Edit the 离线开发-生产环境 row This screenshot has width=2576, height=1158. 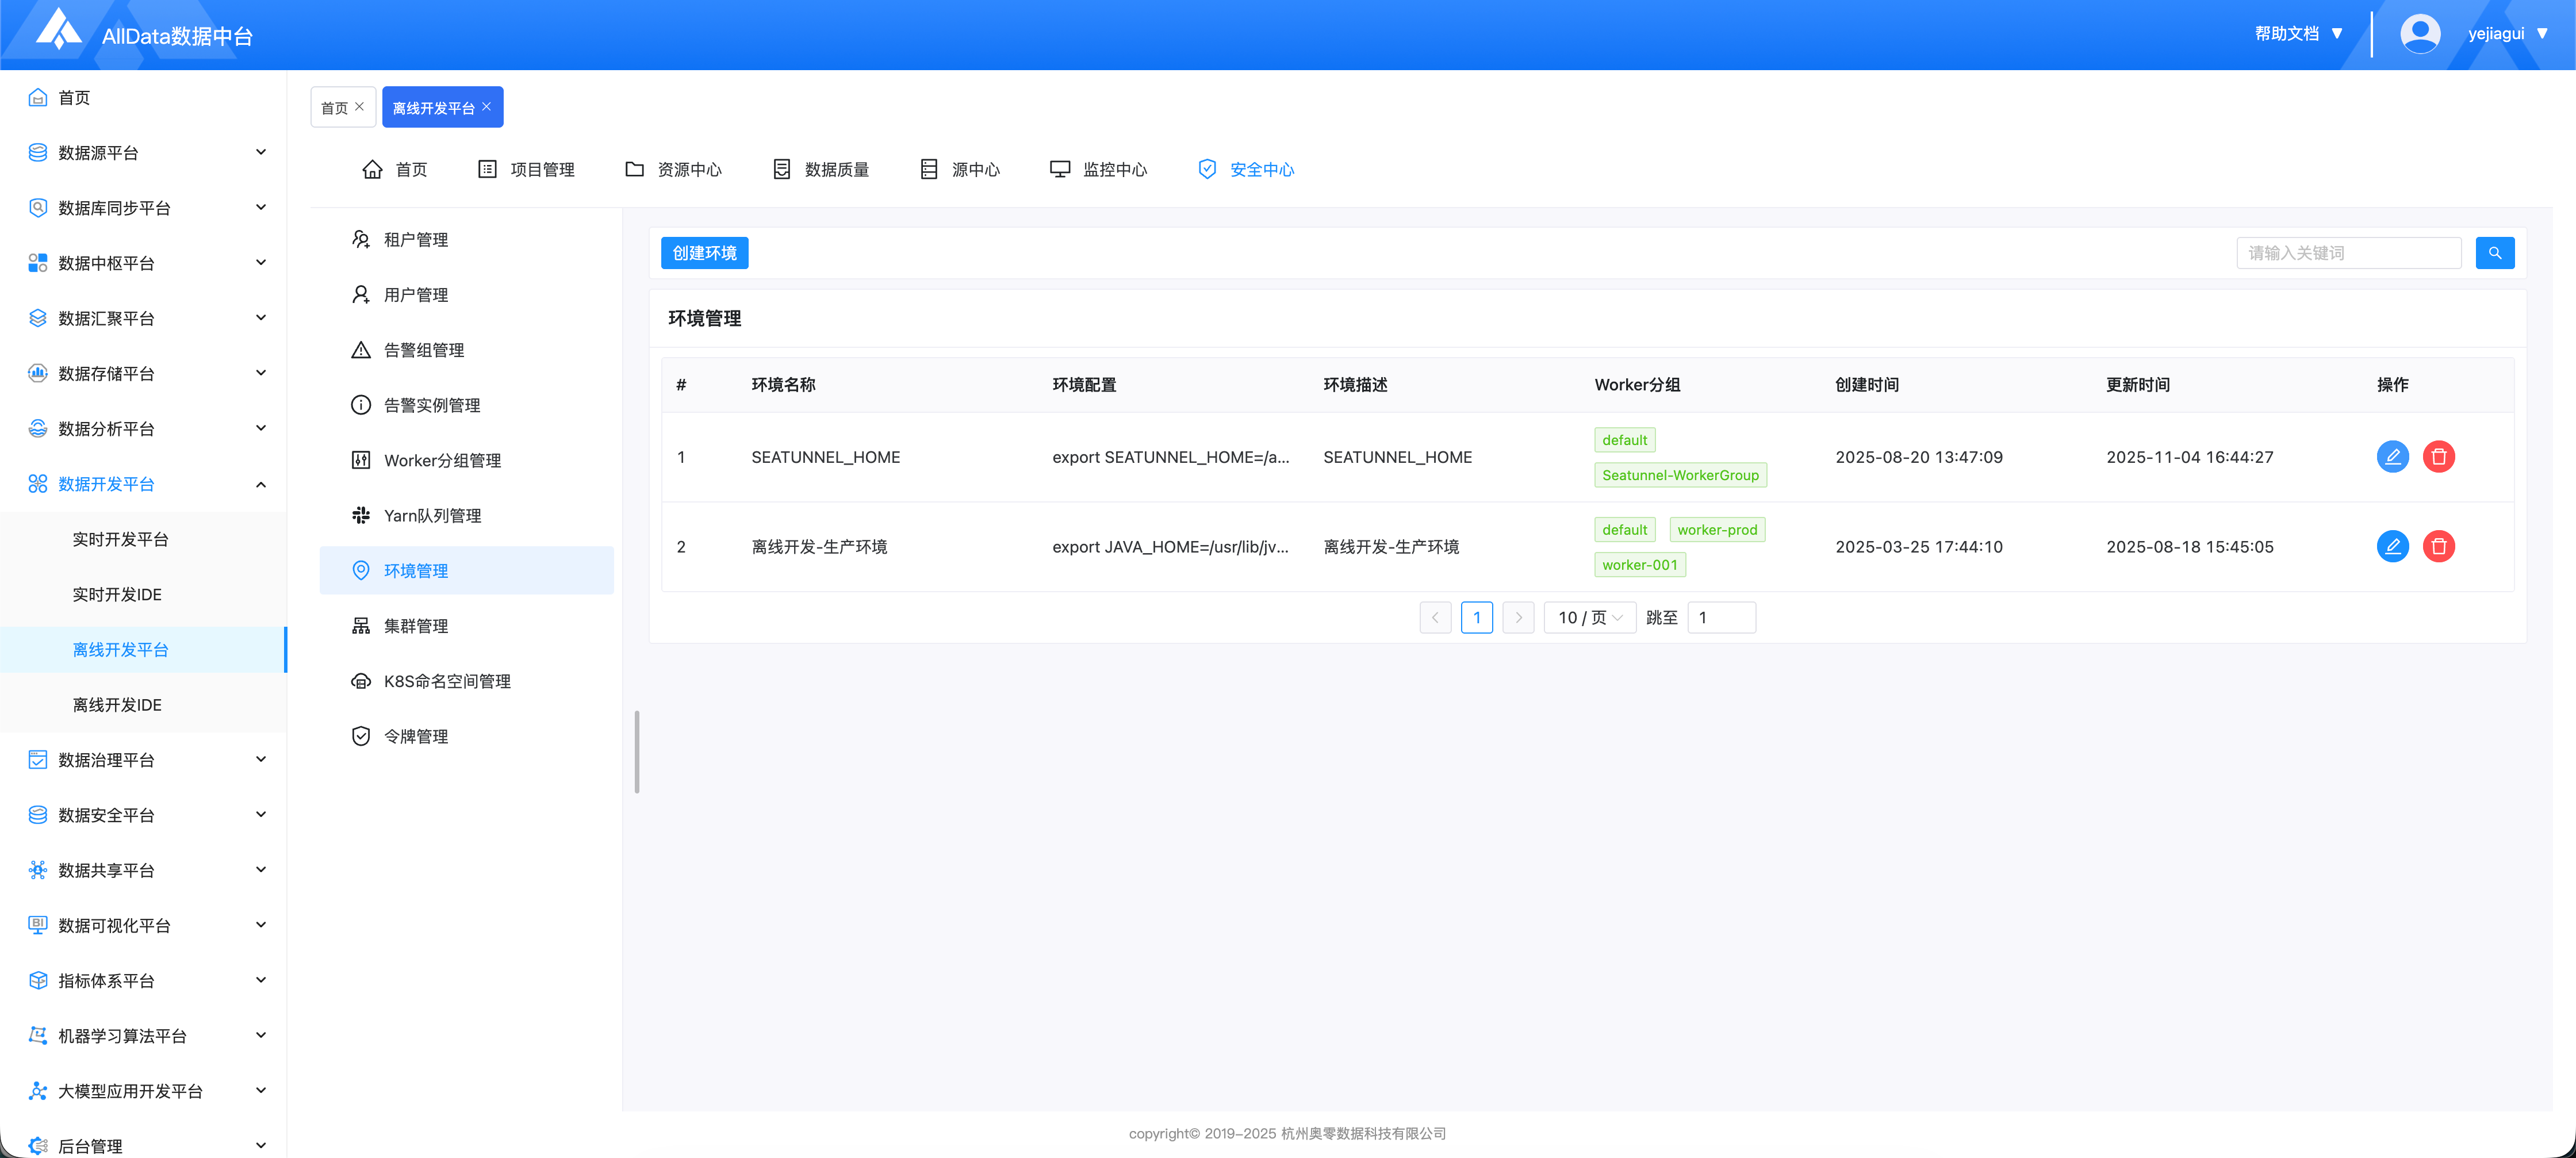click(x=2392, y=546)
